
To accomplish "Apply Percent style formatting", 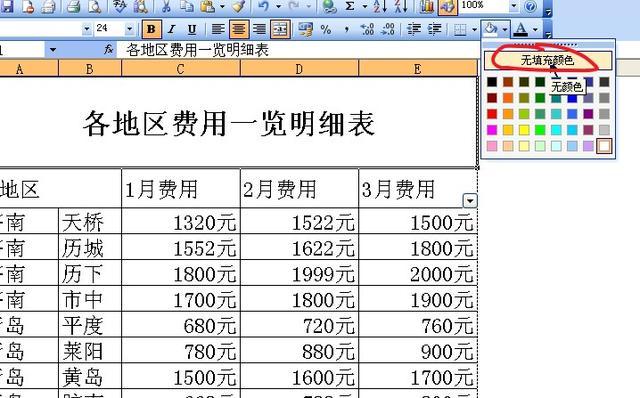I will click(x=326, y=29).
